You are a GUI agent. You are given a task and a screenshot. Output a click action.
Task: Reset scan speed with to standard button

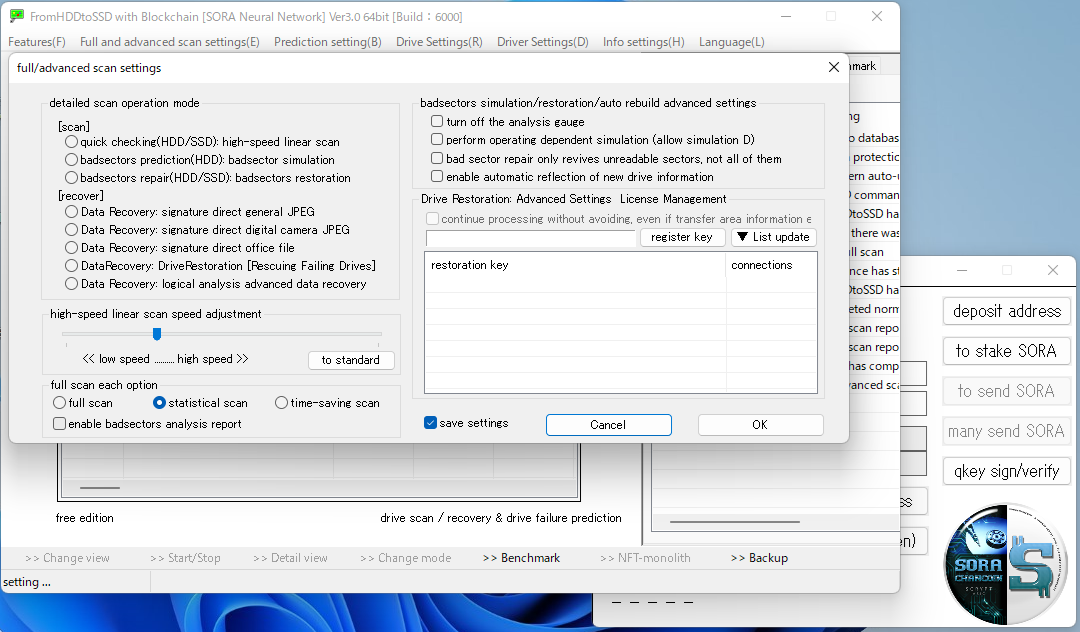pyautogui.click(x=351, y=360)
